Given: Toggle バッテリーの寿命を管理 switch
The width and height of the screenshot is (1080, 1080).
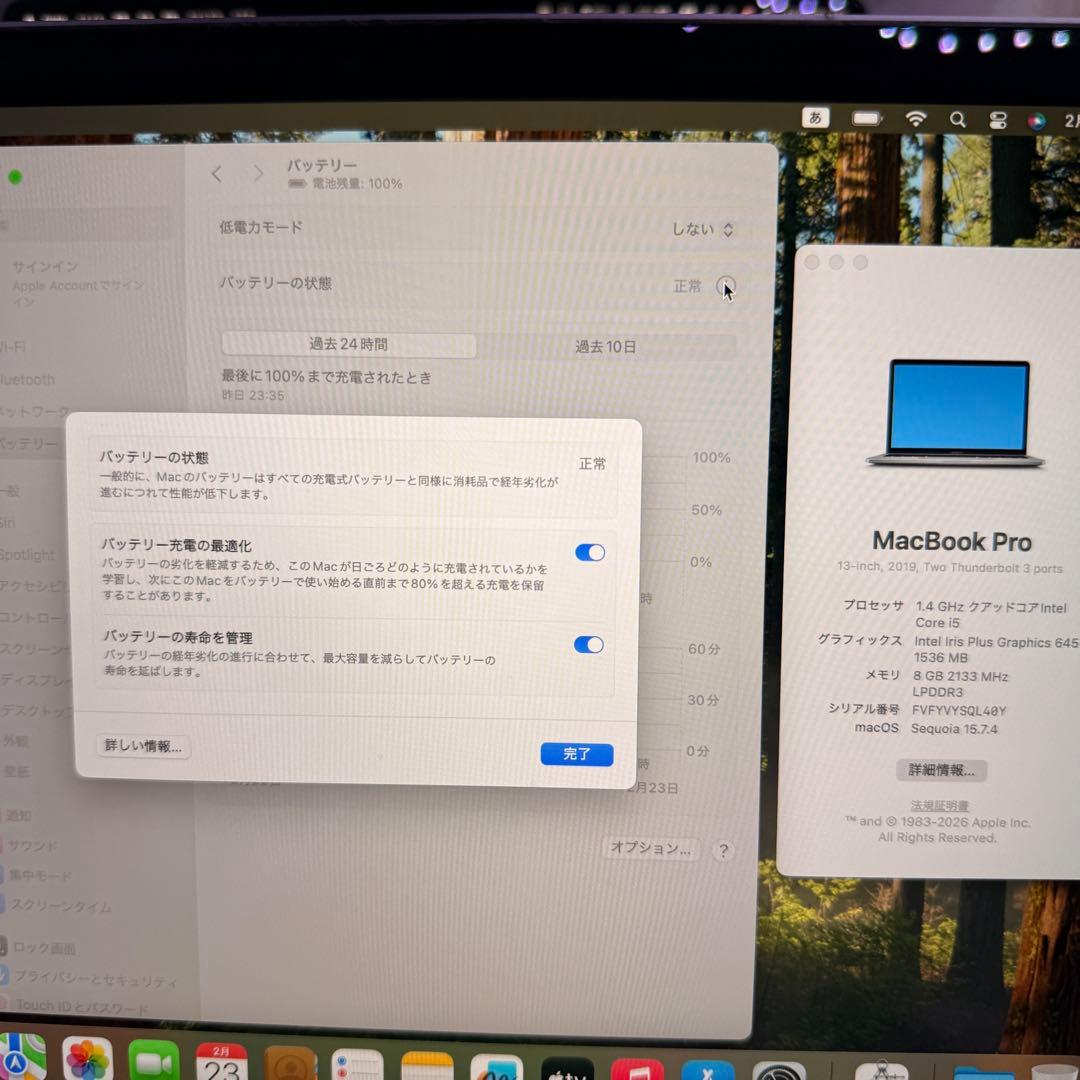Looking at the screenshot, I should point(588,645).
